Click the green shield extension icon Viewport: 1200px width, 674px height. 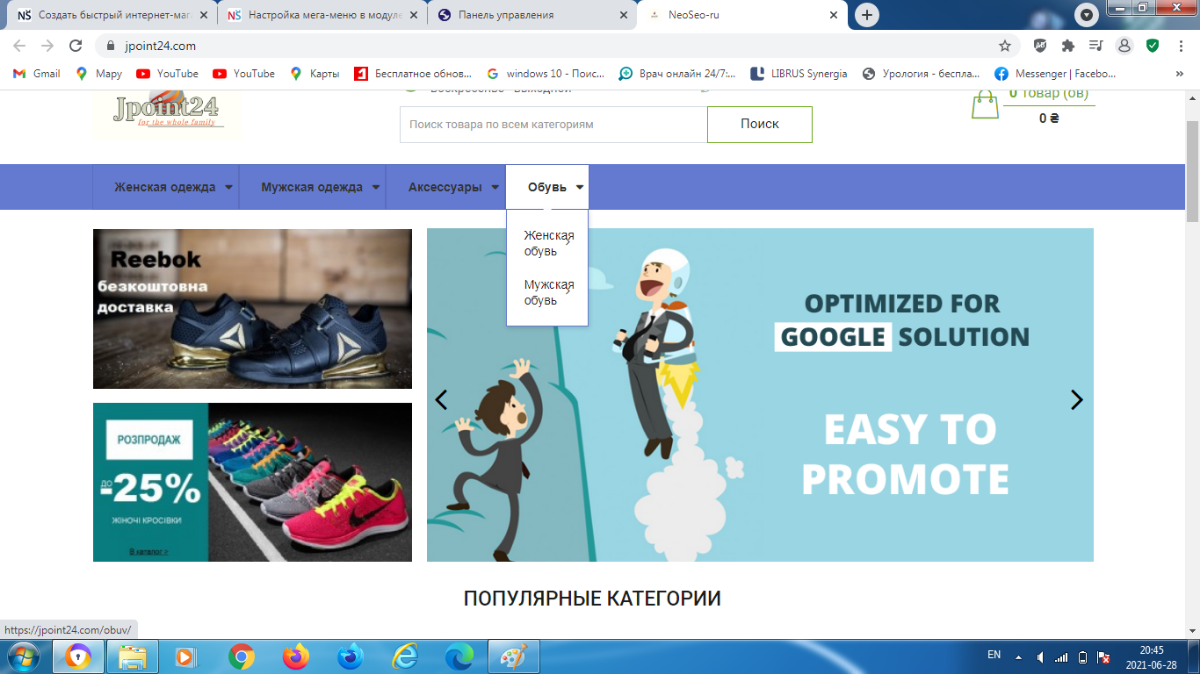[x=1152, y=46]
